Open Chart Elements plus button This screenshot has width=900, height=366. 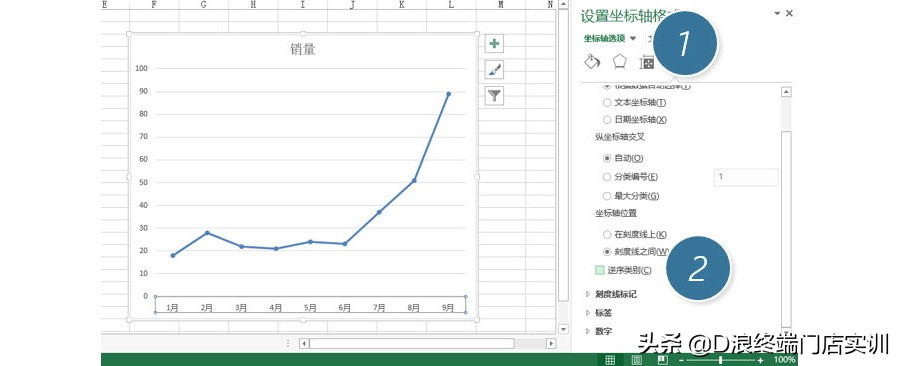pyautogui.click(x=494, y=44)
